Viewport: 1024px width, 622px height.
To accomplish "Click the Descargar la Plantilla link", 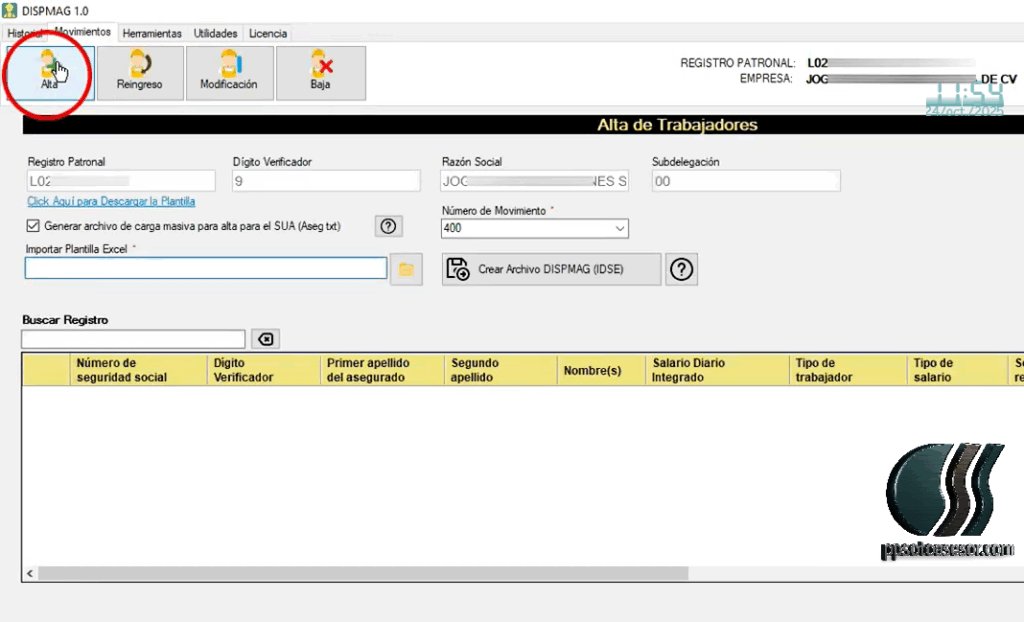I will (x=111, y=202).
